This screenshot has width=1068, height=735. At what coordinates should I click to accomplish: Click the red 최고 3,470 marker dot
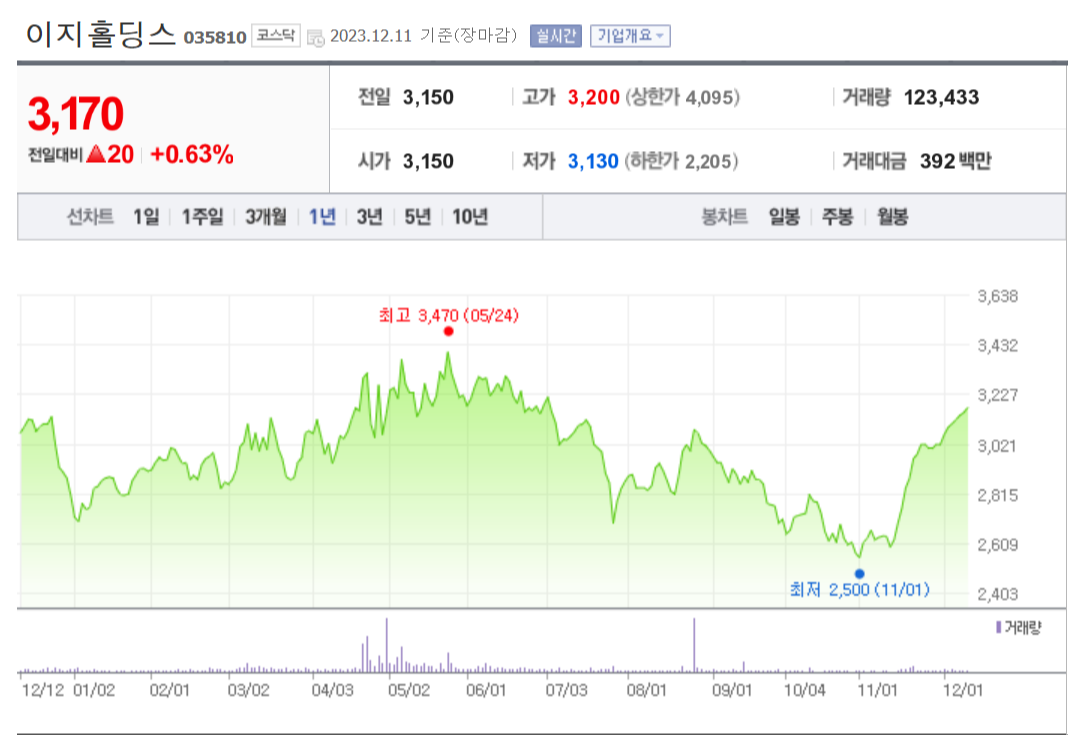(x=448, y=331)
